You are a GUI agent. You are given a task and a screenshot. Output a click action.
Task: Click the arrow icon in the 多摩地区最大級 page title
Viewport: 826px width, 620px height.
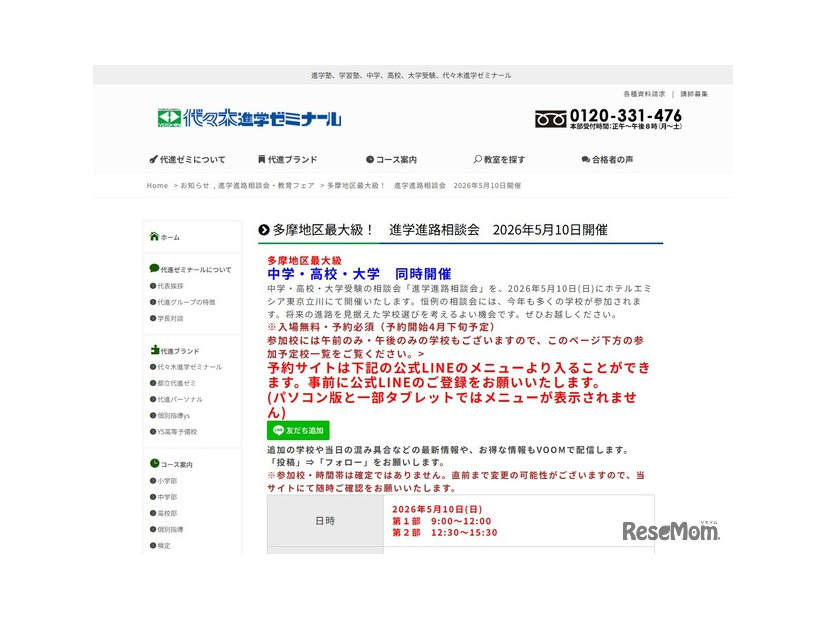pos(264,230)
